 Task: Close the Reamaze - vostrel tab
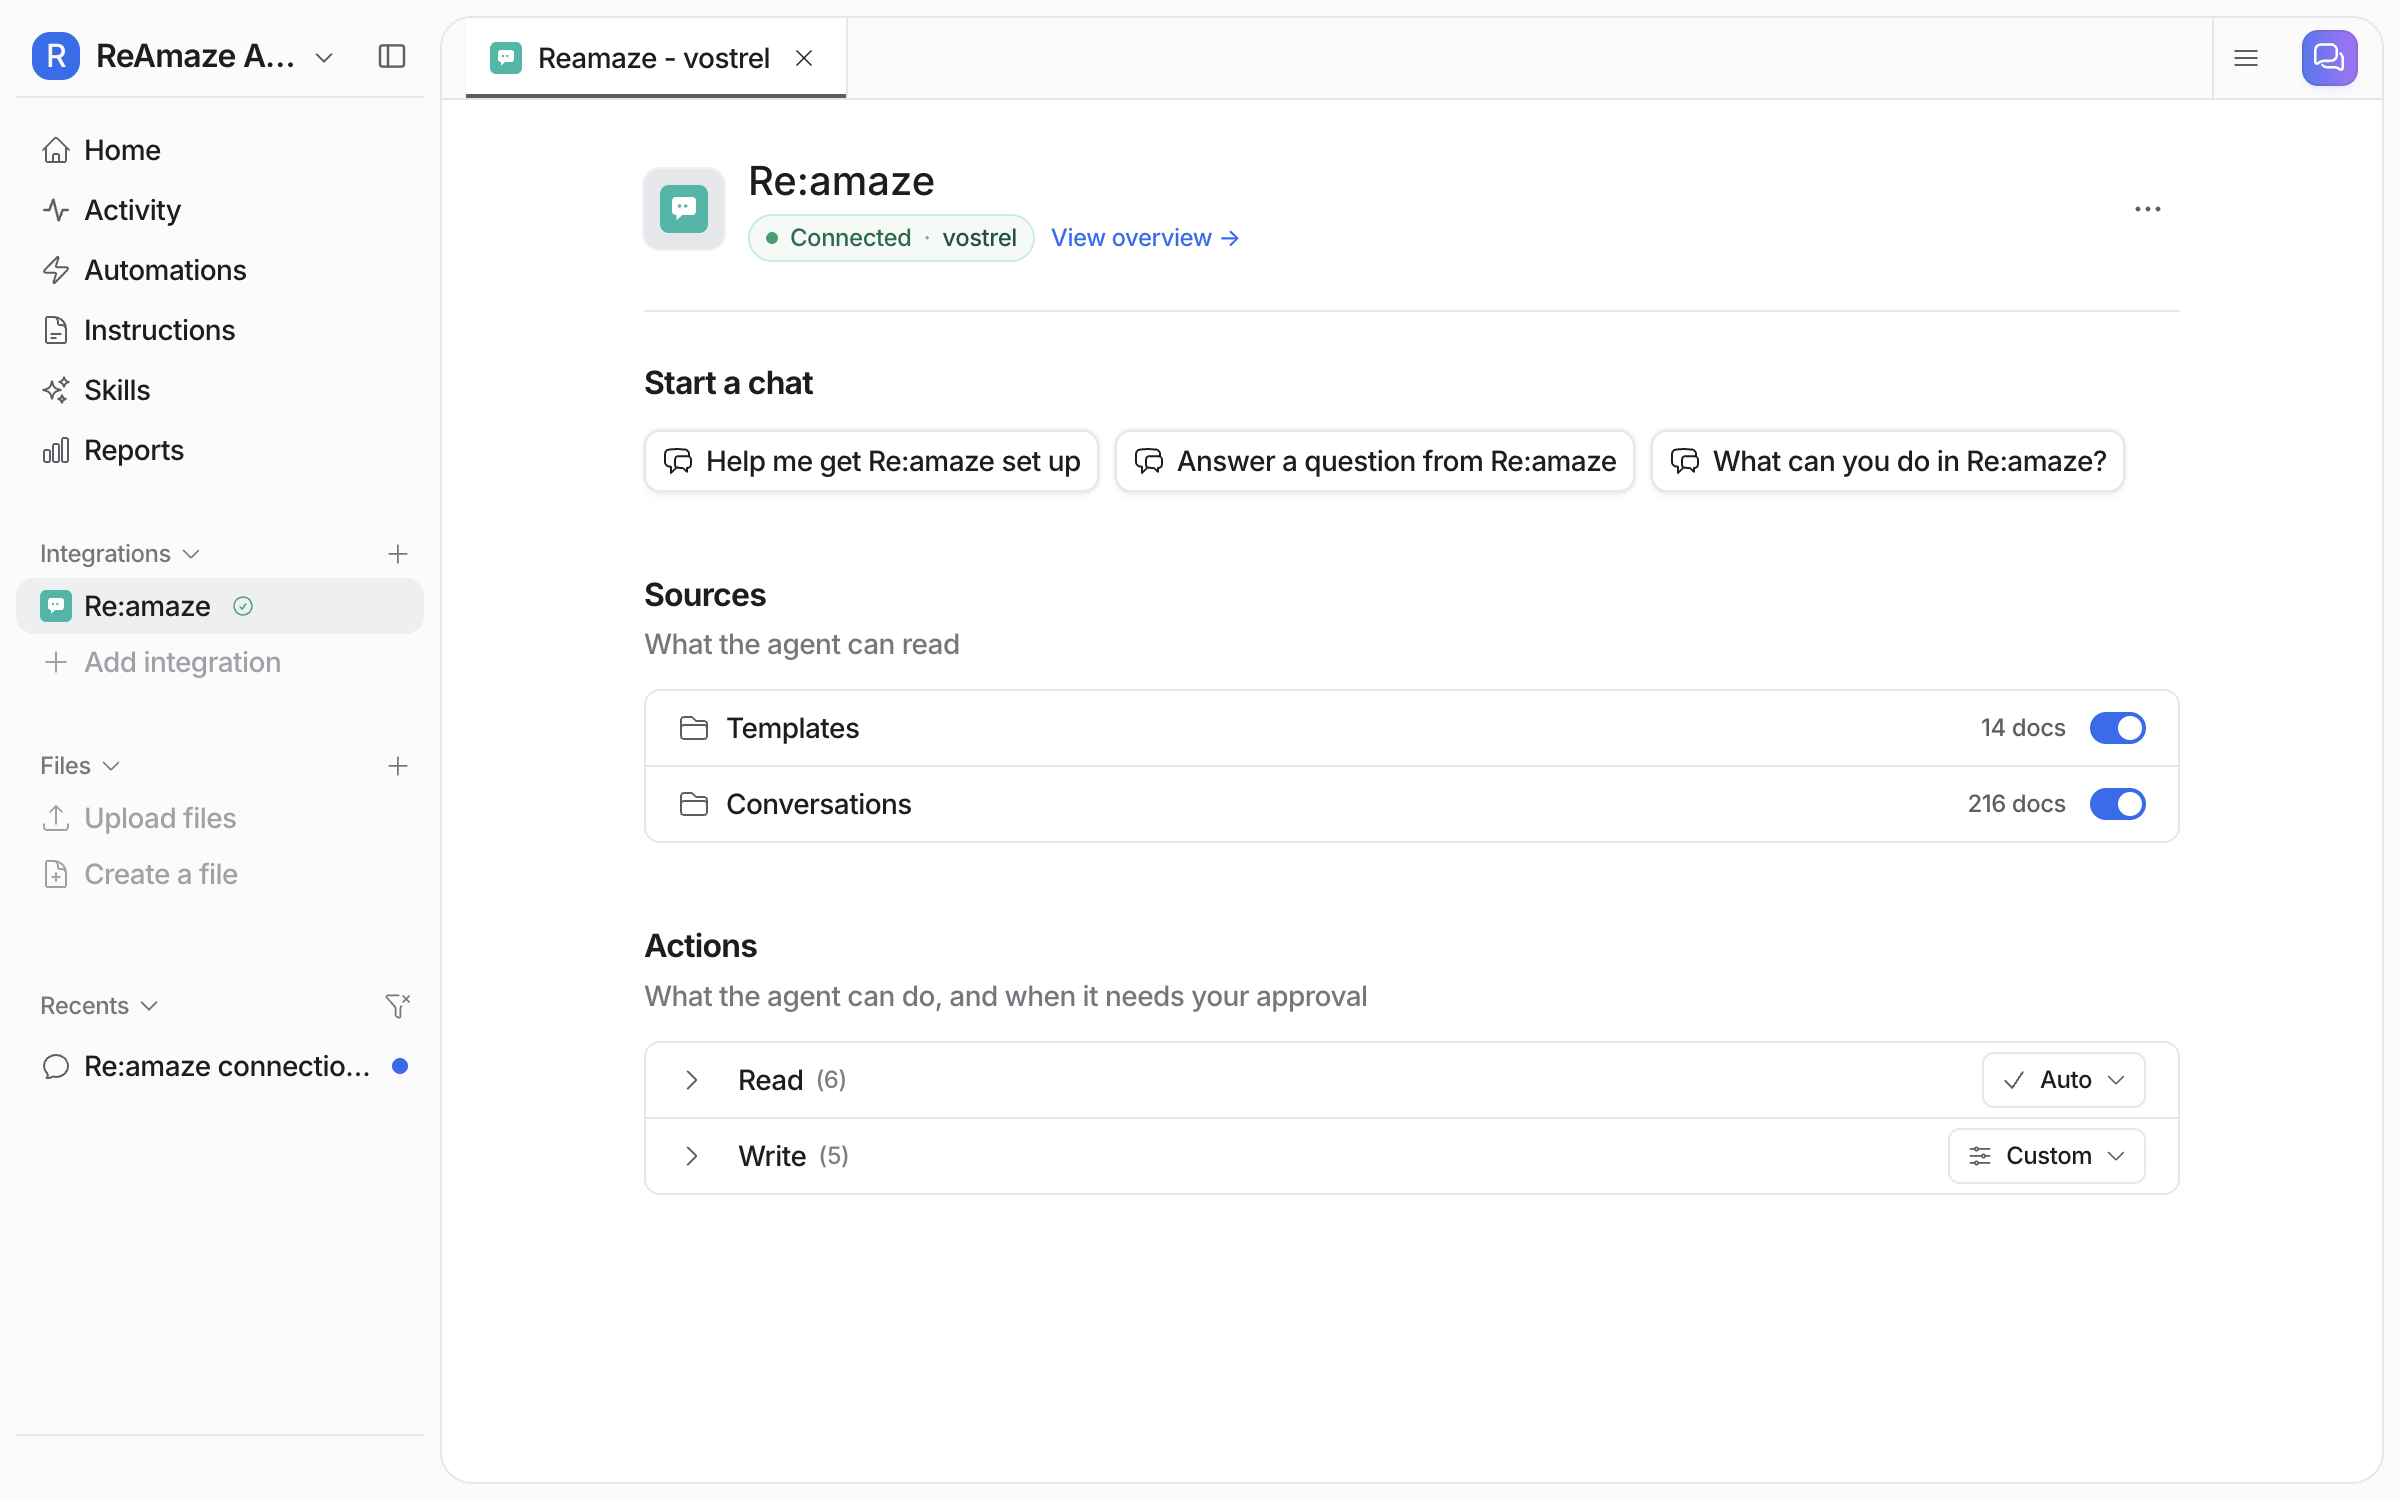click(x=804, y=58)
